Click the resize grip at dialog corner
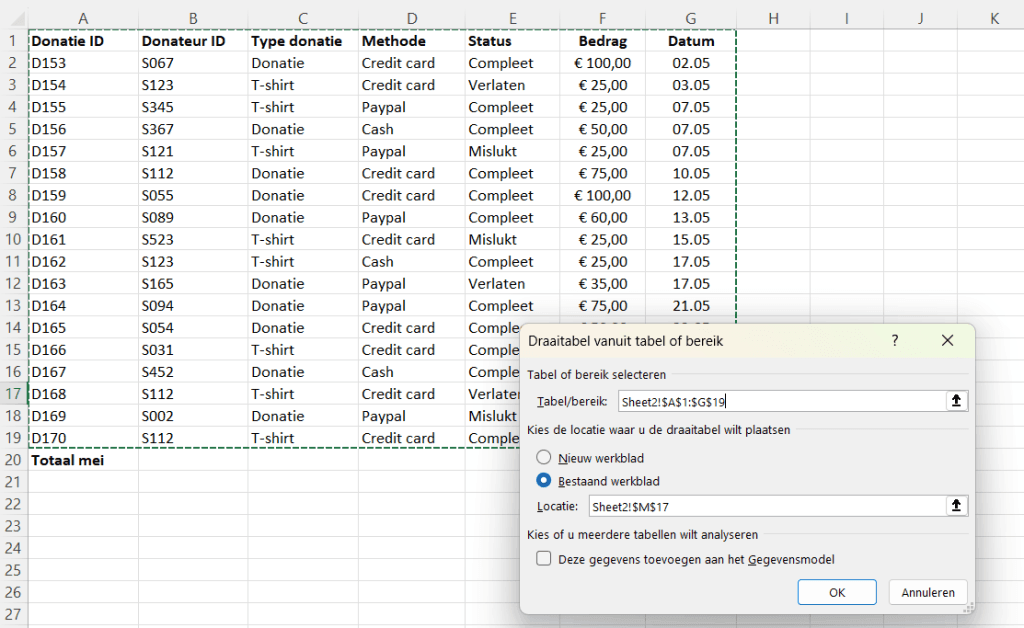 pyautogui.click(x=968, y=608)
